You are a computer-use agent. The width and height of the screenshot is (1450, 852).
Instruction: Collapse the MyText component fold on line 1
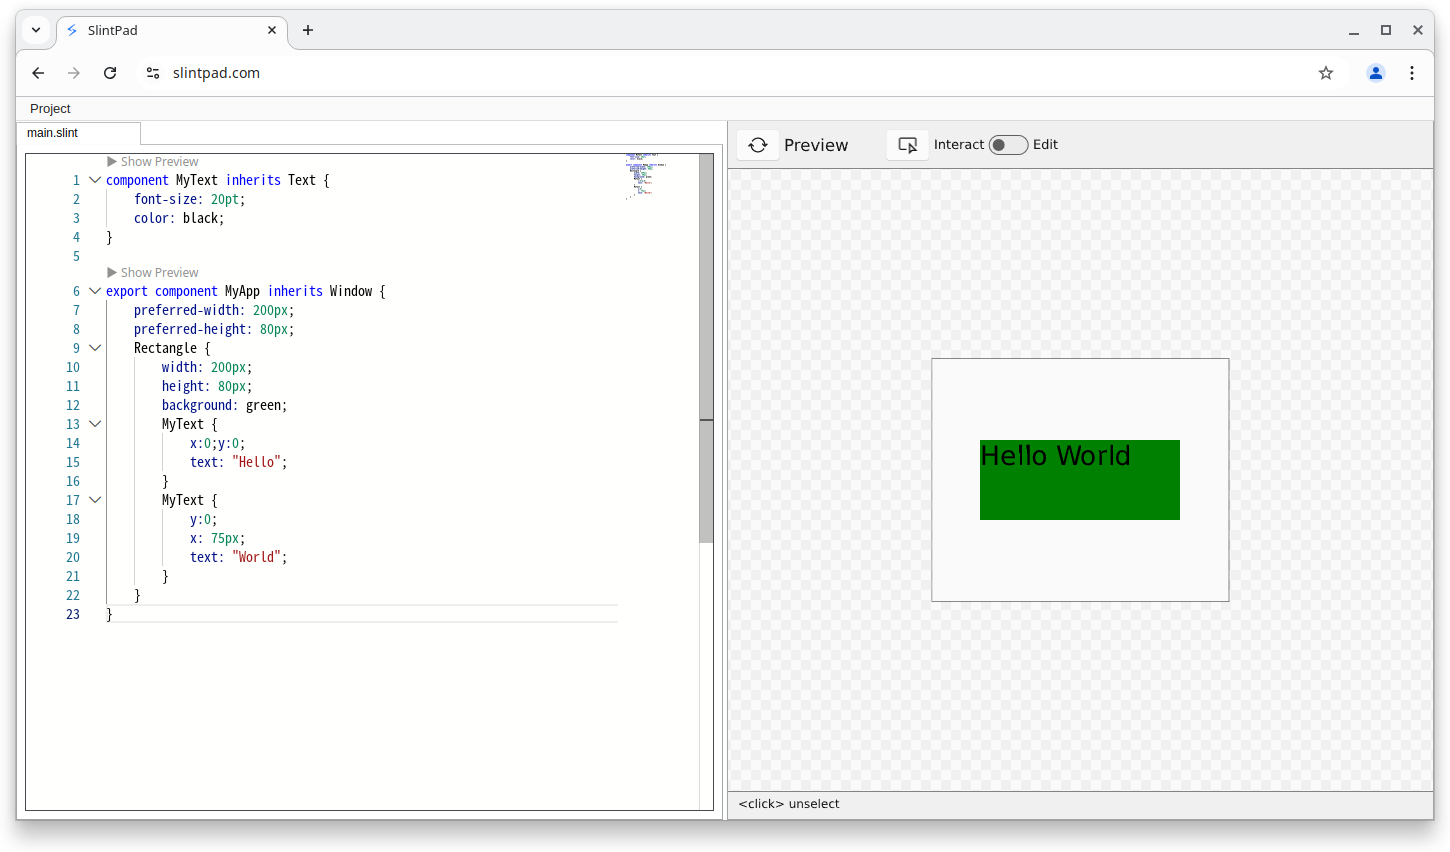coord(95,180)
